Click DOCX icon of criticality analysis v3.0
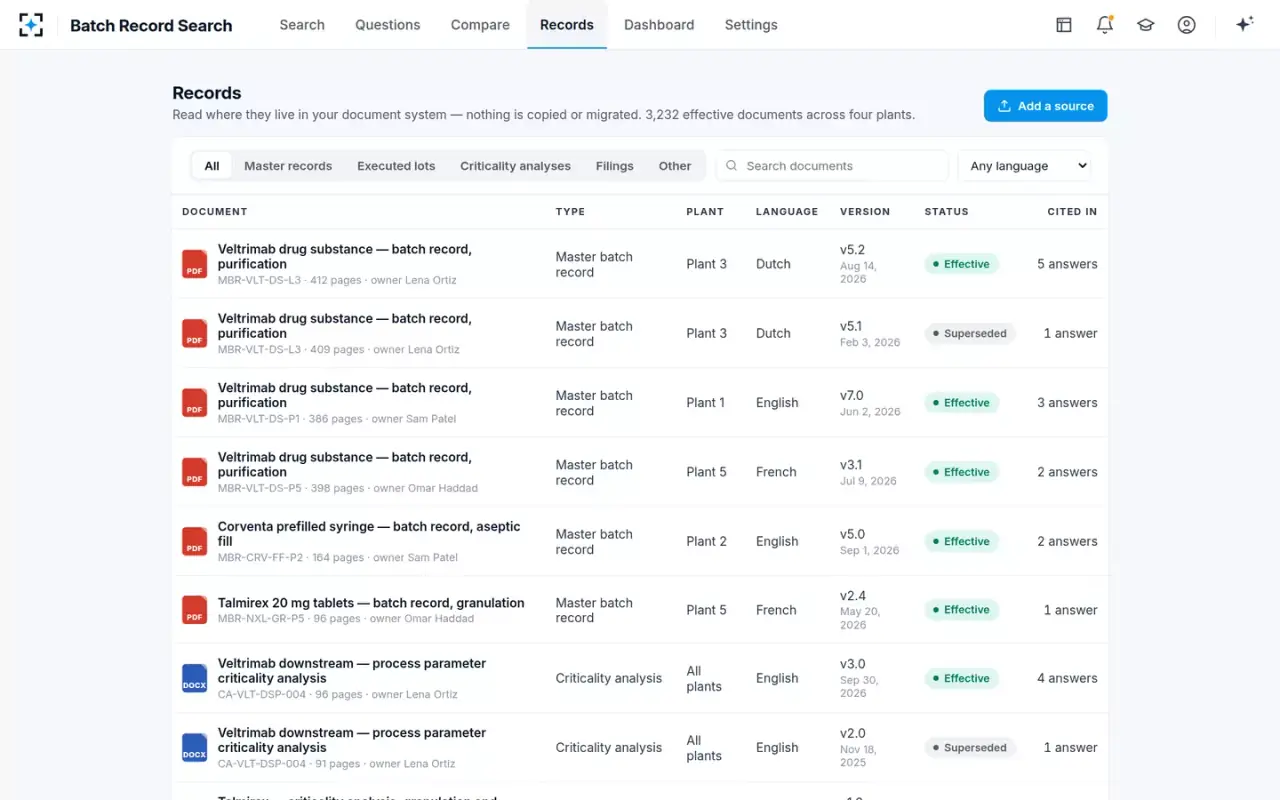 (x=194, y=679)
